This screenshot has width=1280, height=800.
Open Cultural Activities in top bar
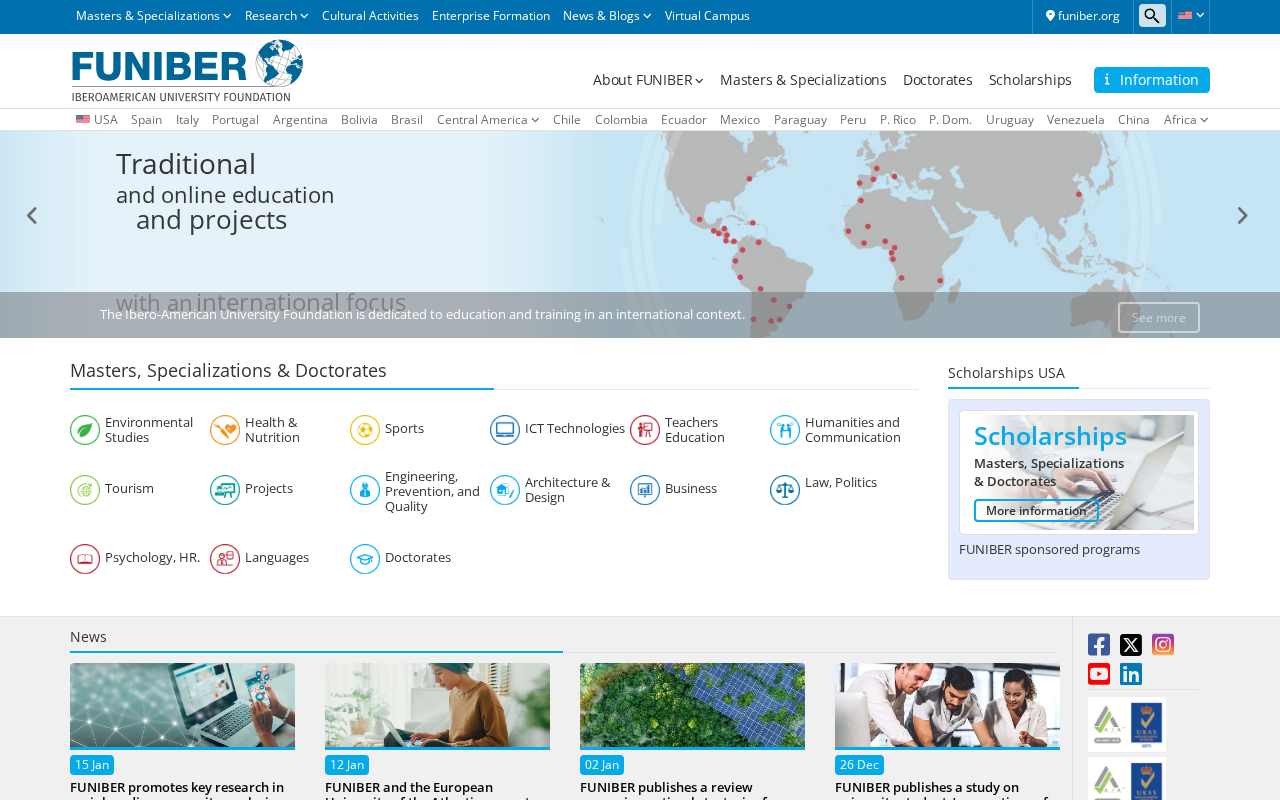click(370, 16)
